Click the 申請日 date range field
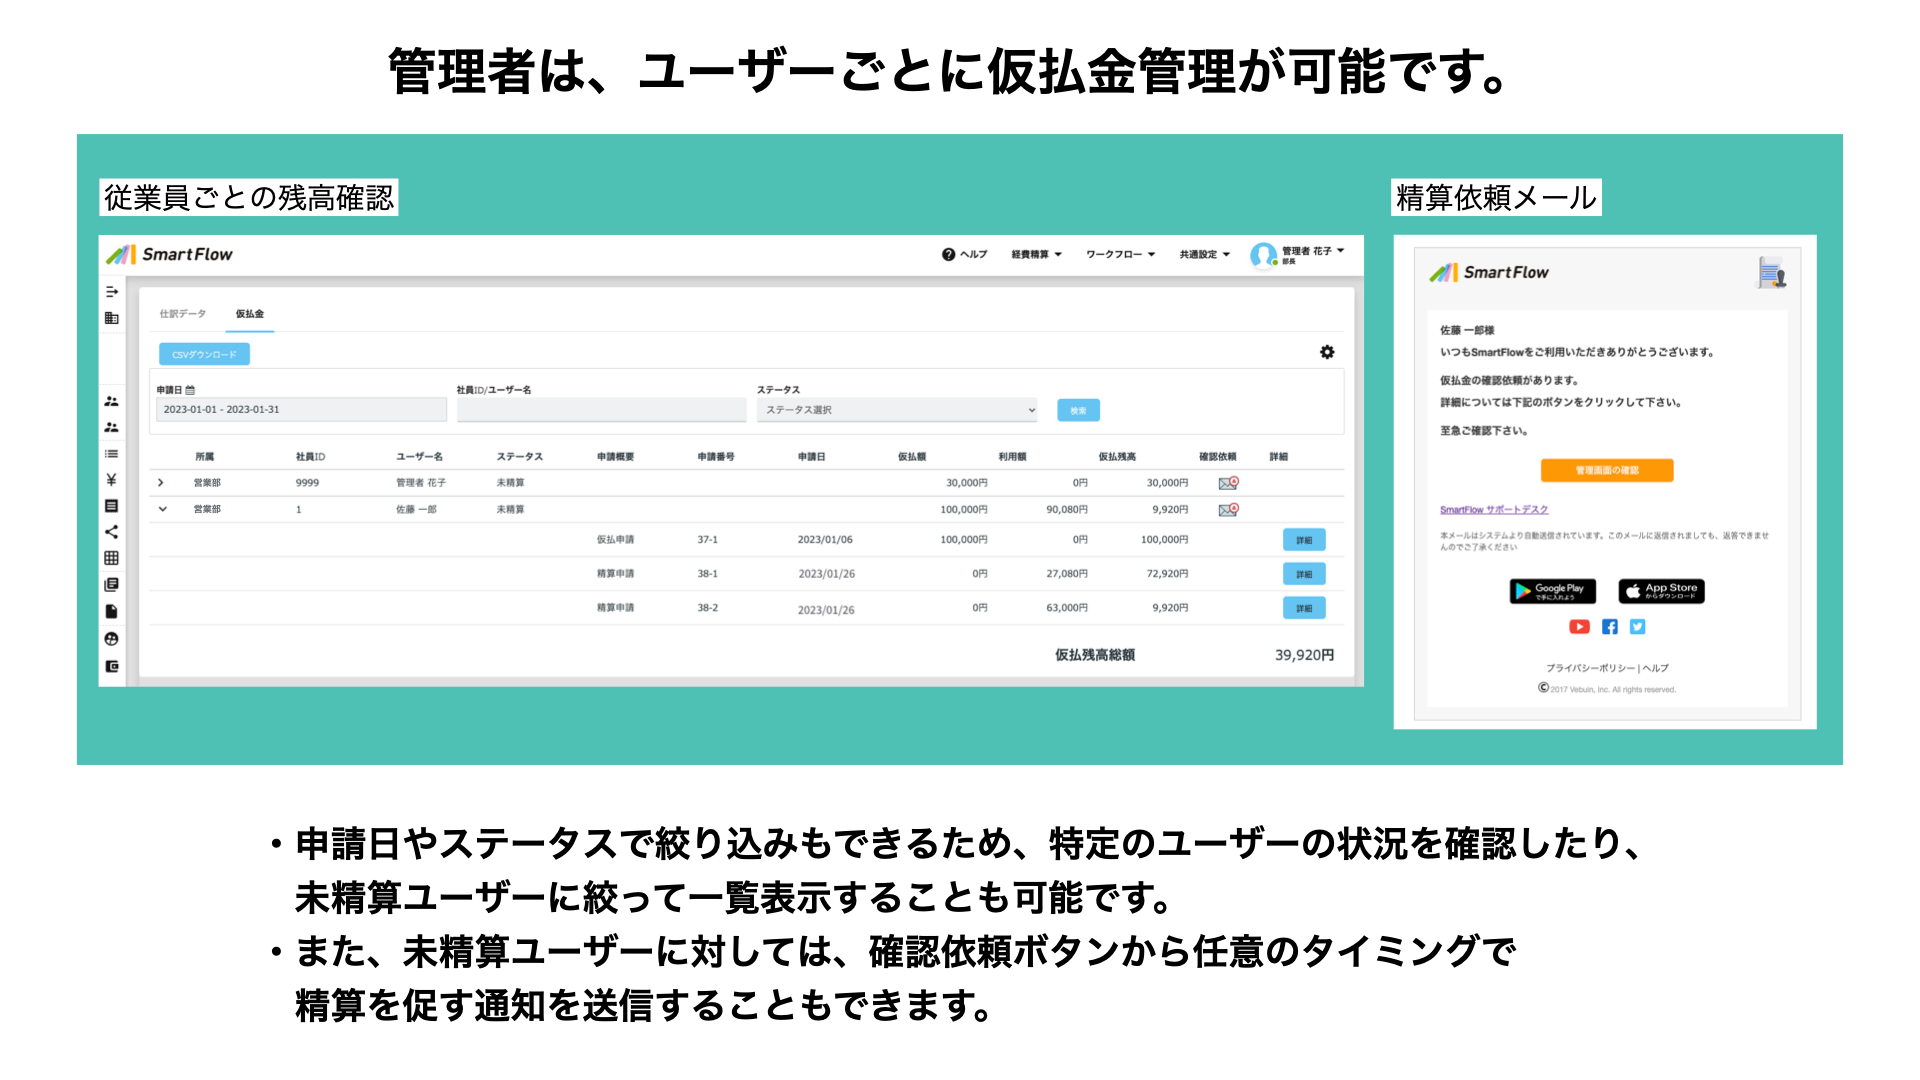The height and width of the screenshot is (1080, 1920). tap(300, 410)
